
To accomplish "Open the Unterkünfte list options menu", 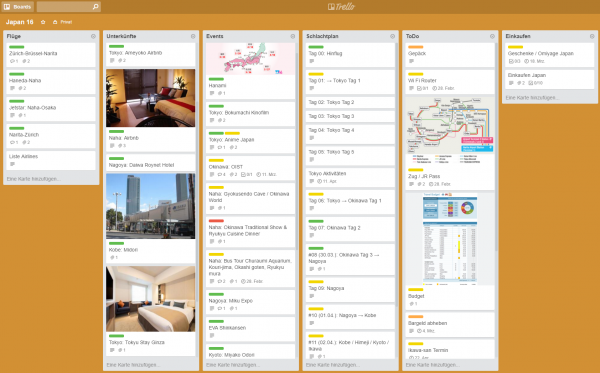I will click(x=193, y=36).
